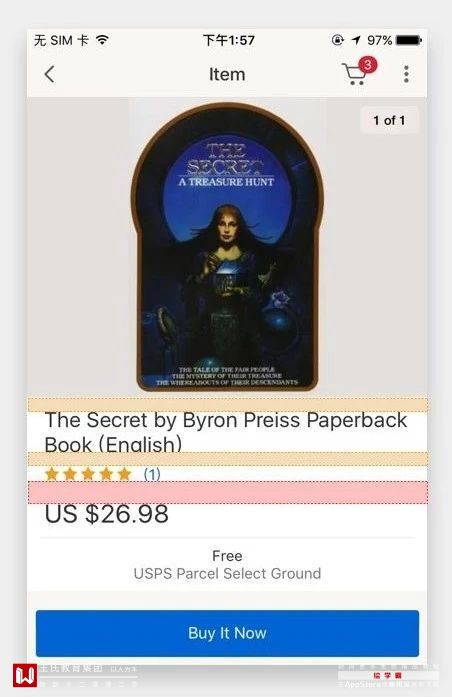This screenshot has height=697, width=452.
Task: Click the red W logo watermark
Action: click(x=25, y=675)
